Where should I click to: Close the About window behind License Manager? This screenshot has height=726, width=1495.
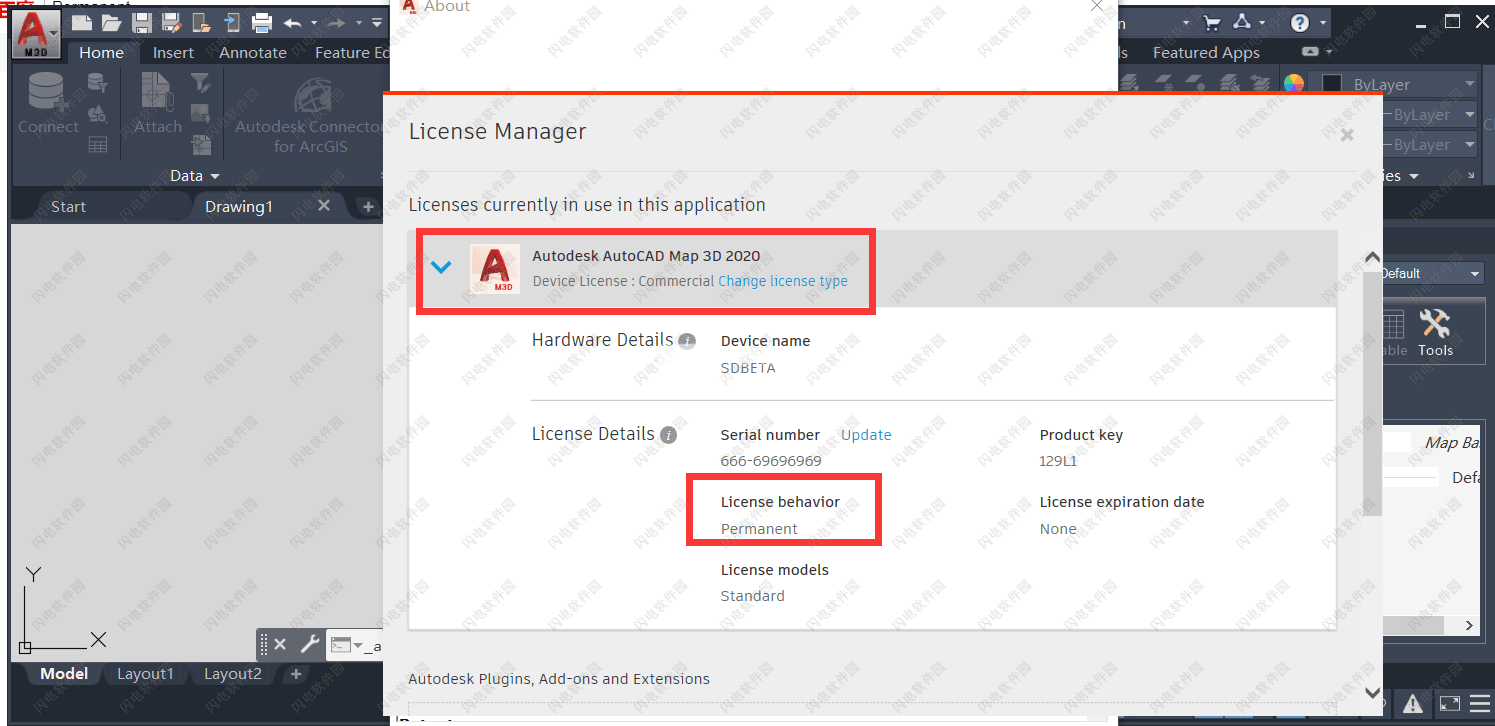(1097, 6)
